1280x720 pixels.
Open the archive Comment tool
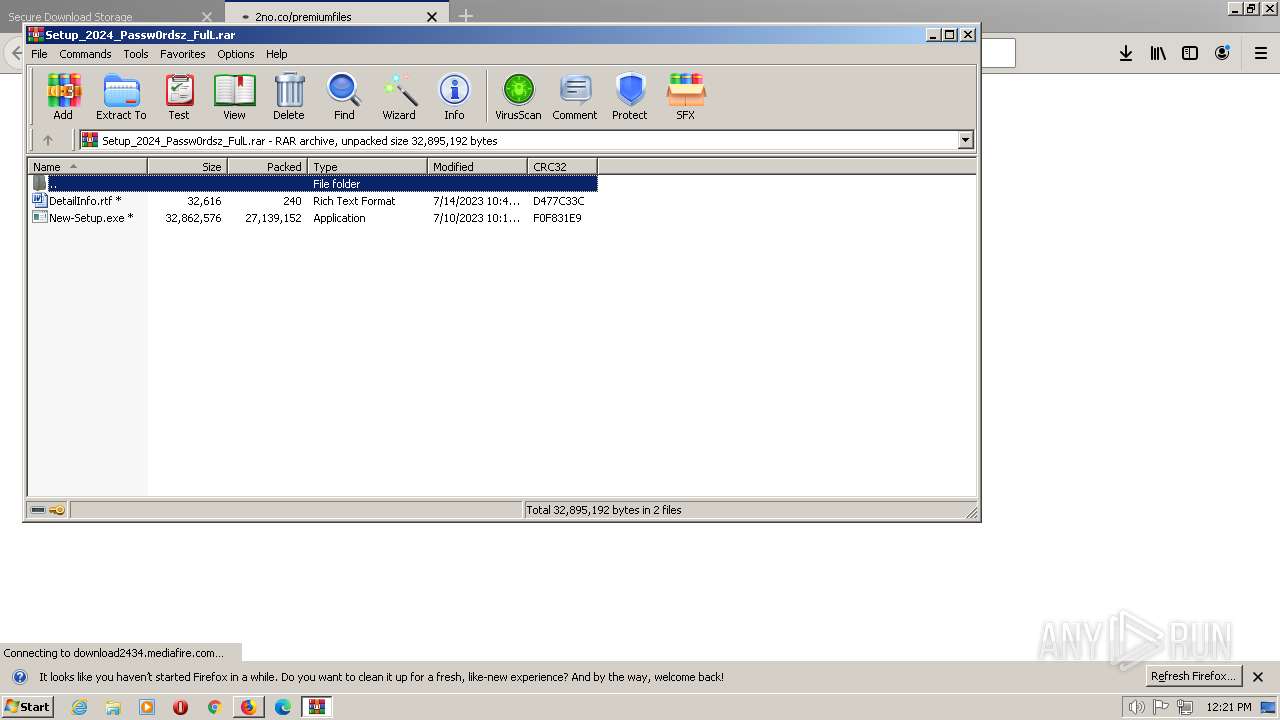[575, 97]
